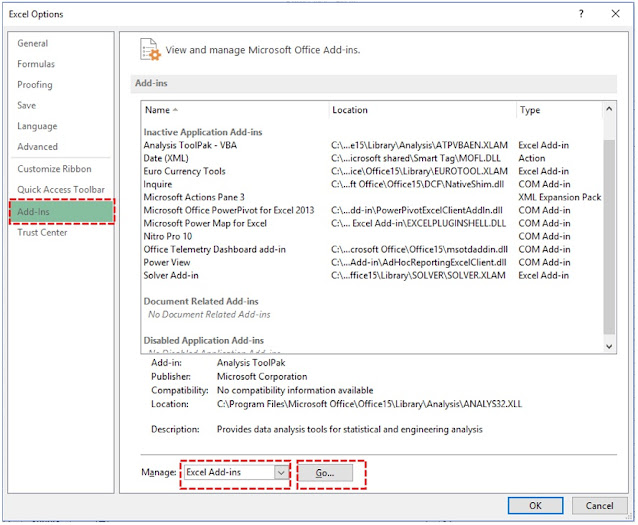Open the Formulas options category
The image size is (638, 525).
36,64
